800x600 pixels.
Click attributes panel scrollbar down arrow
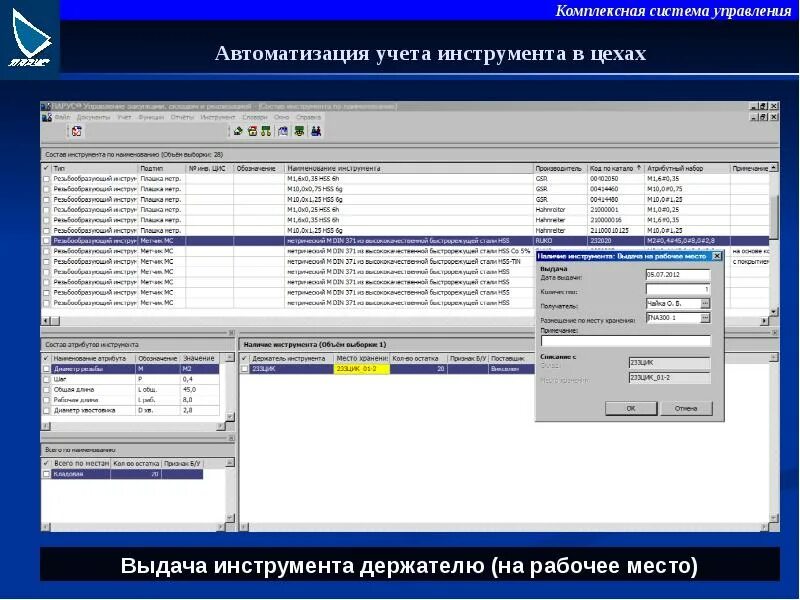coord(230,417)
